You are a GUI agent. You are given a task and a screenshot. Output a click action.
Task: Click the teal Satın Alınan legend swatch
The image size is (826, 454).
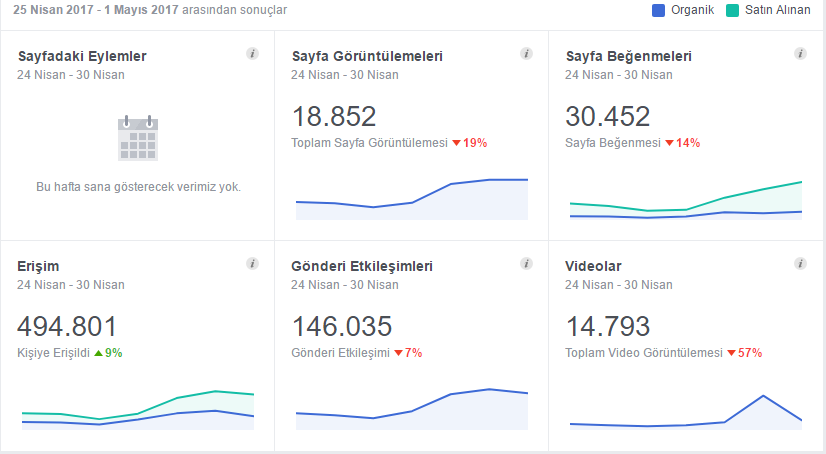coord(732,11)
